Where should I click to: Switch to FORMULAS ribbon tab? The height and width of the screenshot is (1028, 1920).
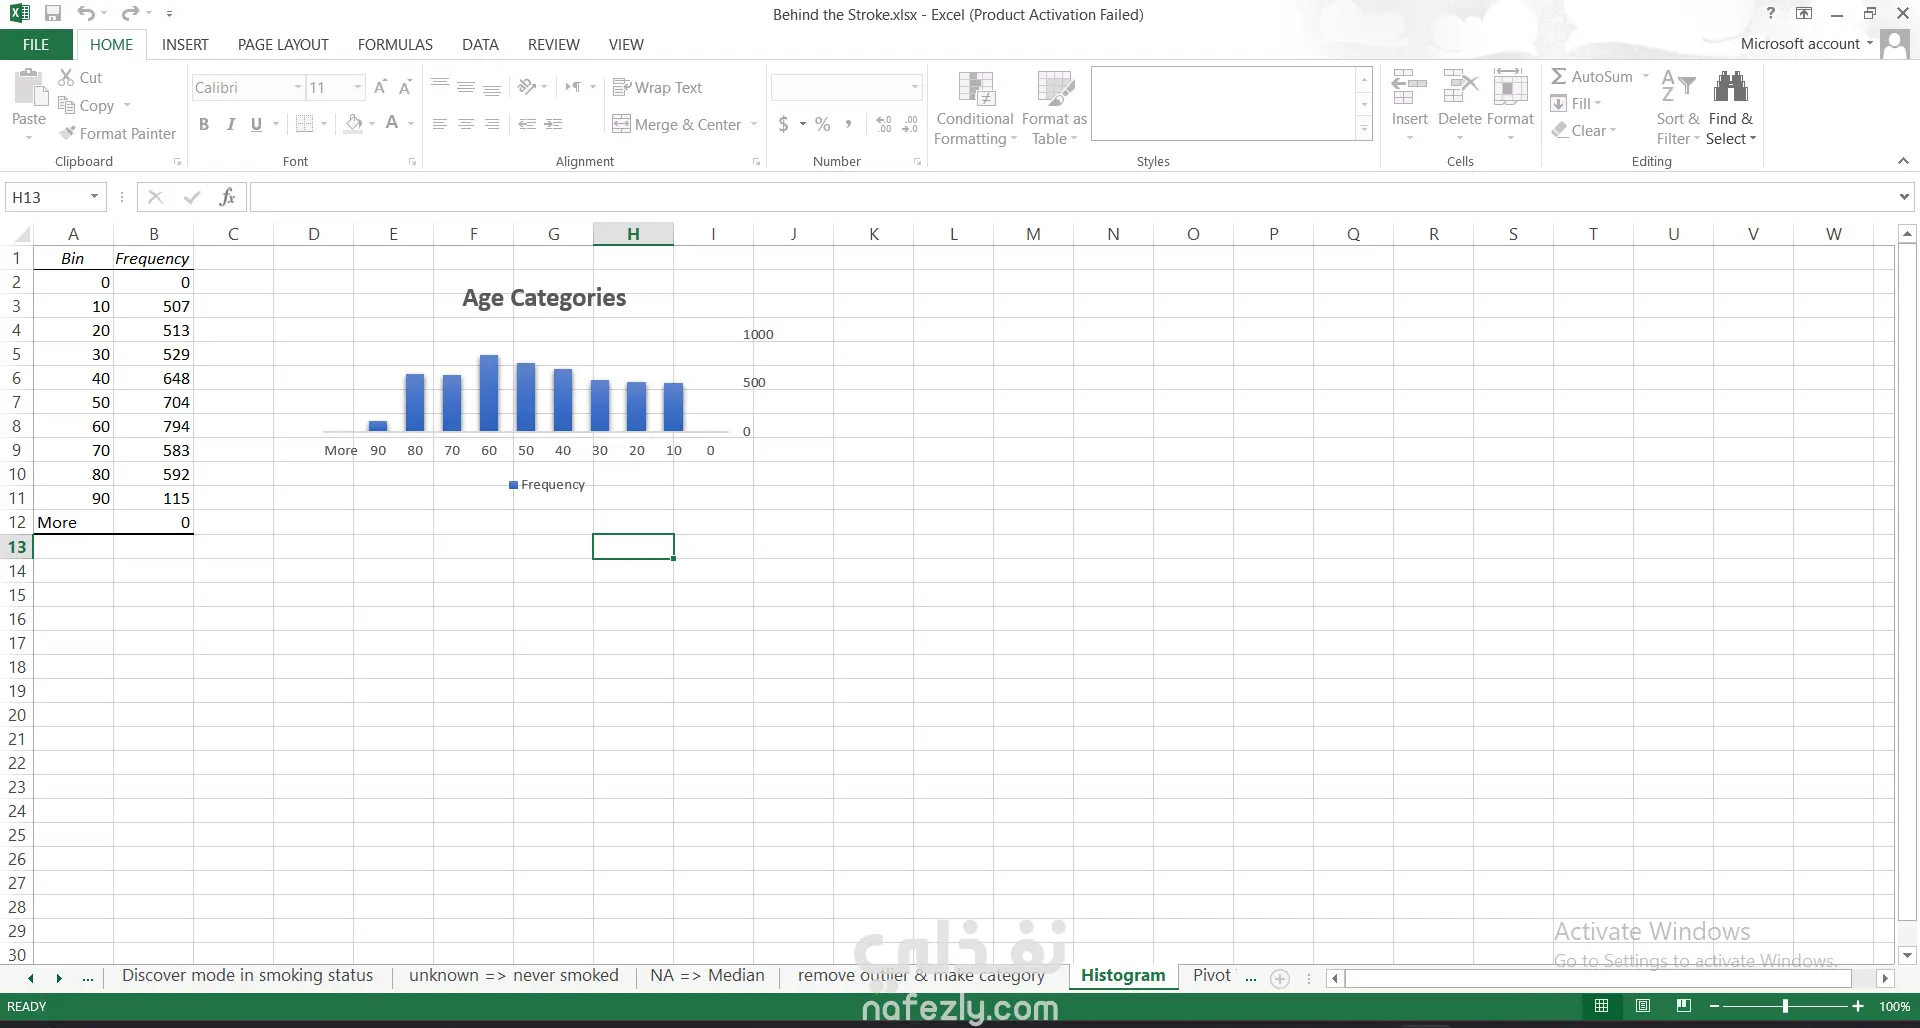coord(395,44)
